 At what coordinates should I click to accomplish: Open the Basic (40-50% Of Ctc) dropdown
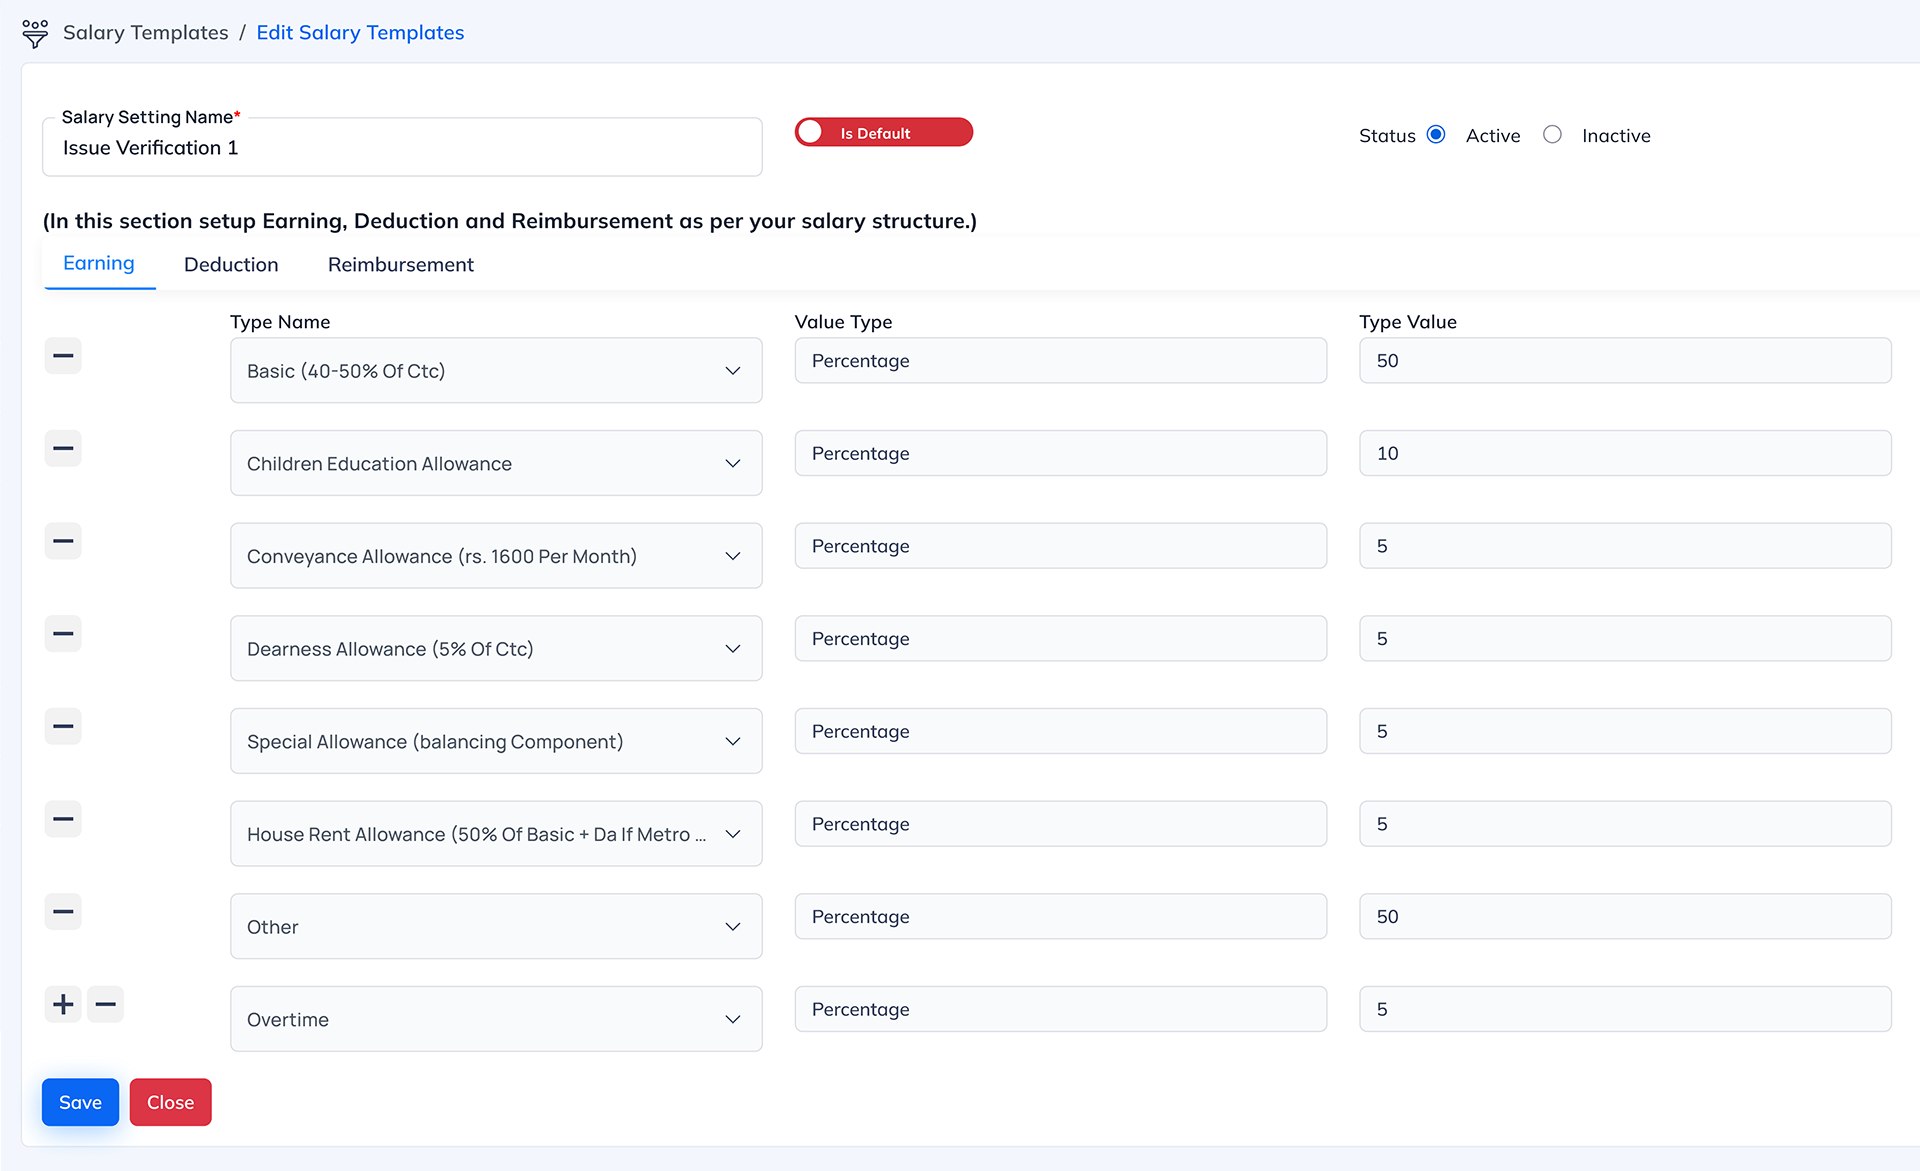(496, 371)
